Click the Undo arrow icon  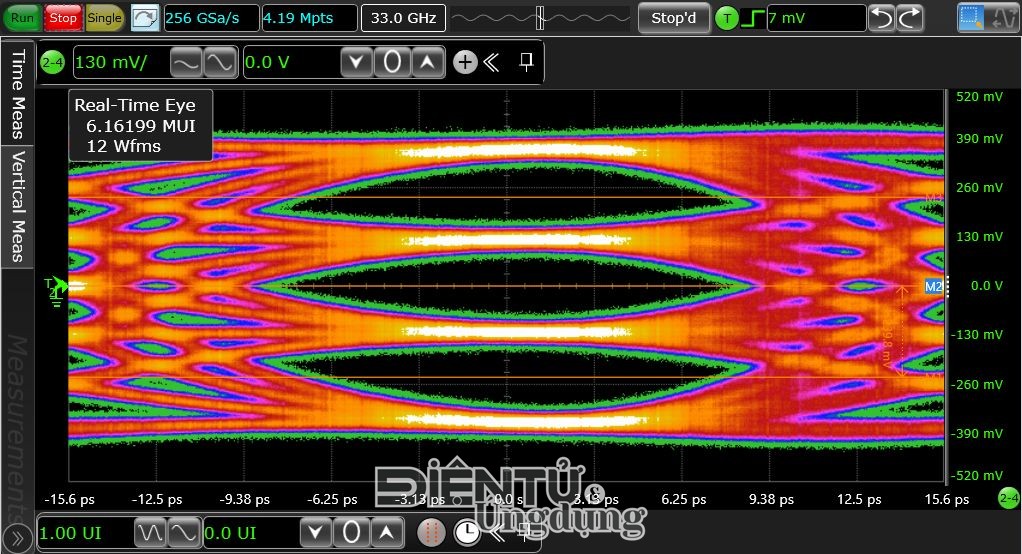point(881,18)
